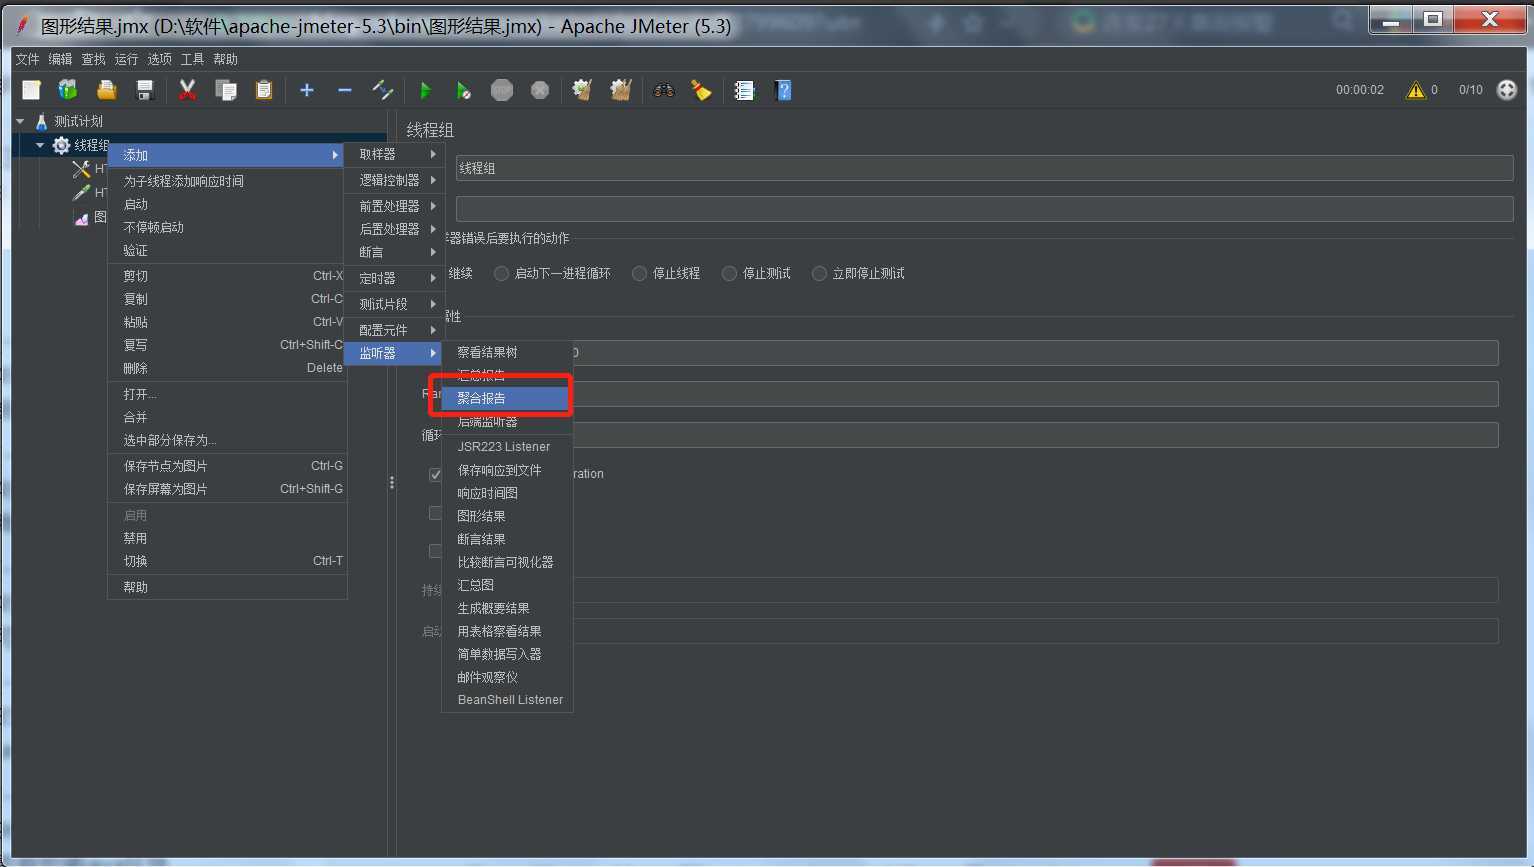Choose JSR223 Listener from submenu

(507, 447)
